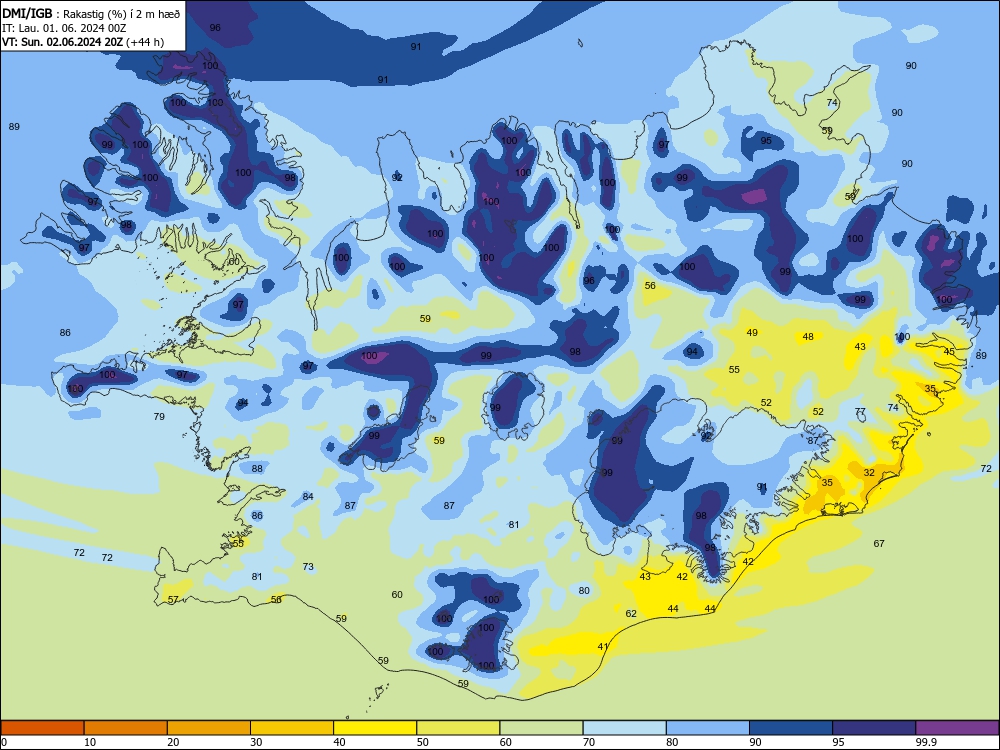The height and width of the screenshot is (750, 1000).
Task: Click the map value '84'
Action: (x=308, y=496)
